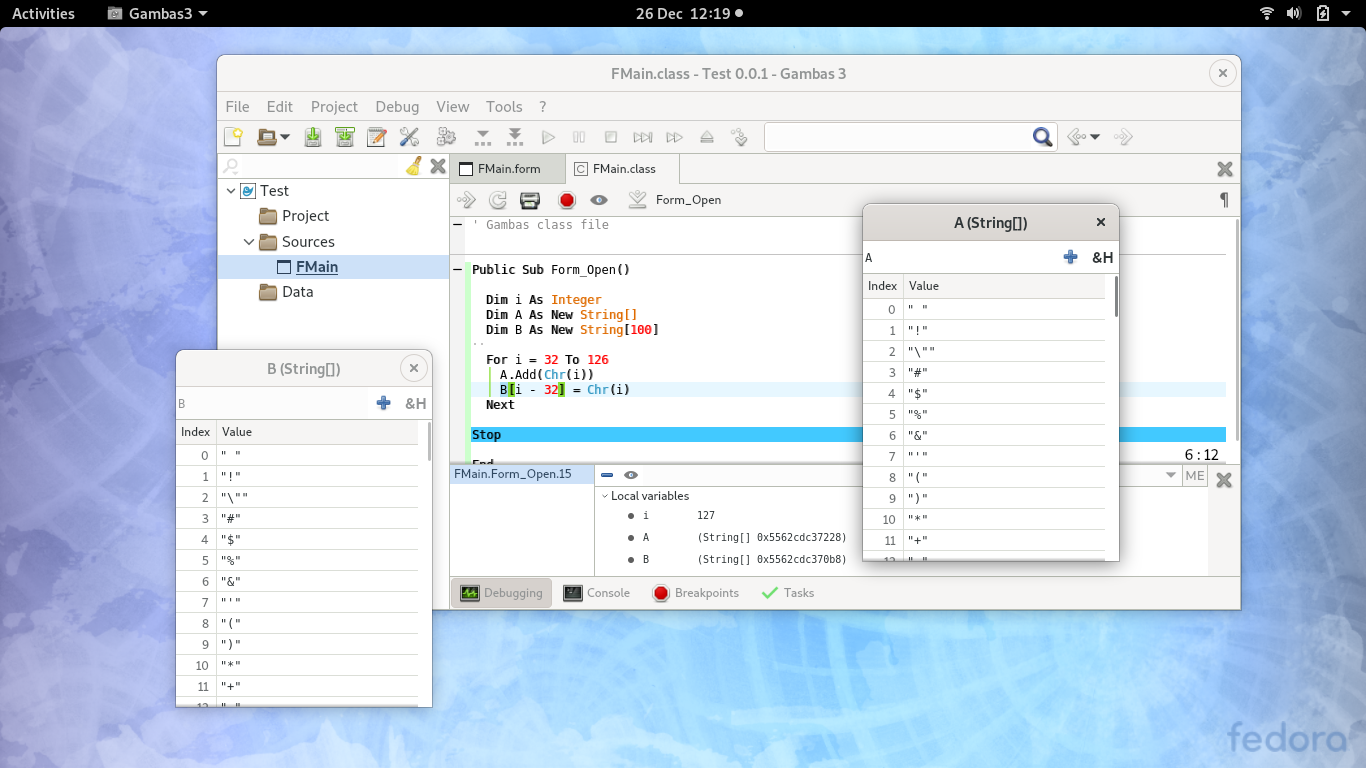This screenshot has width=1366, height=768.
Task: Switch to the Debugging tab
Action: tap(502, 593)
